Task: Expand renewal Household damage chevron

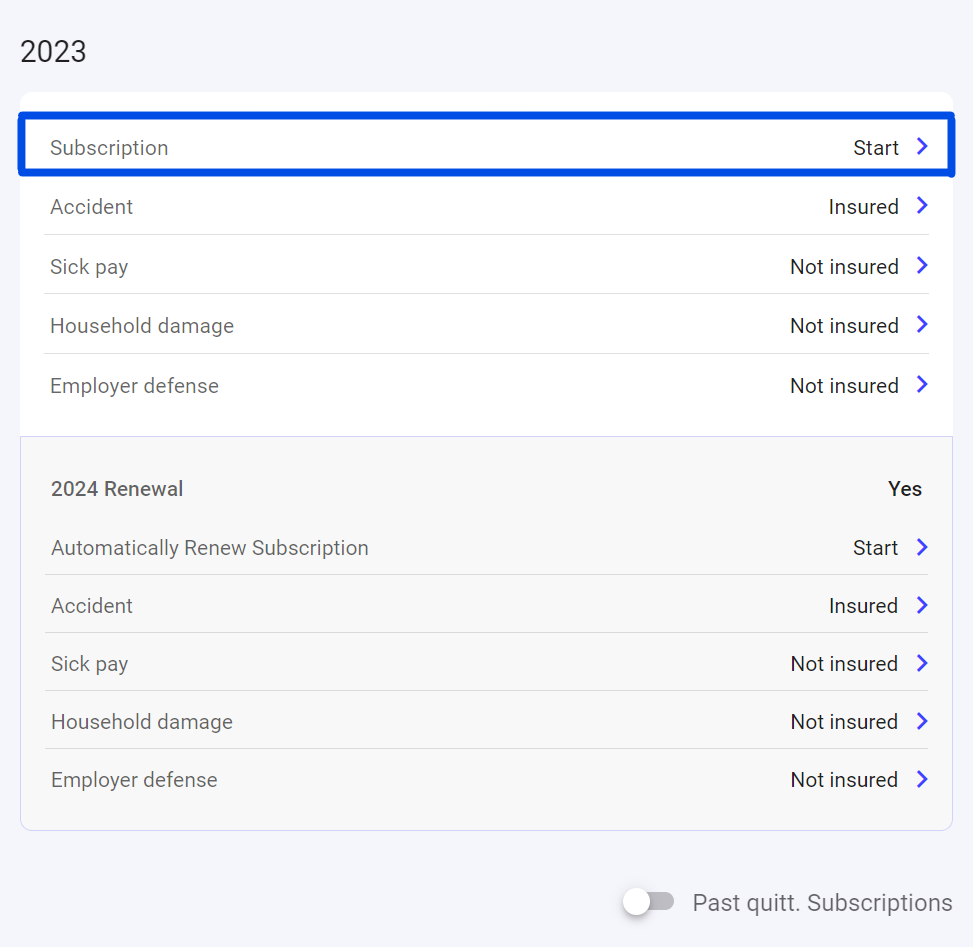Action: [x=922, y=721]
